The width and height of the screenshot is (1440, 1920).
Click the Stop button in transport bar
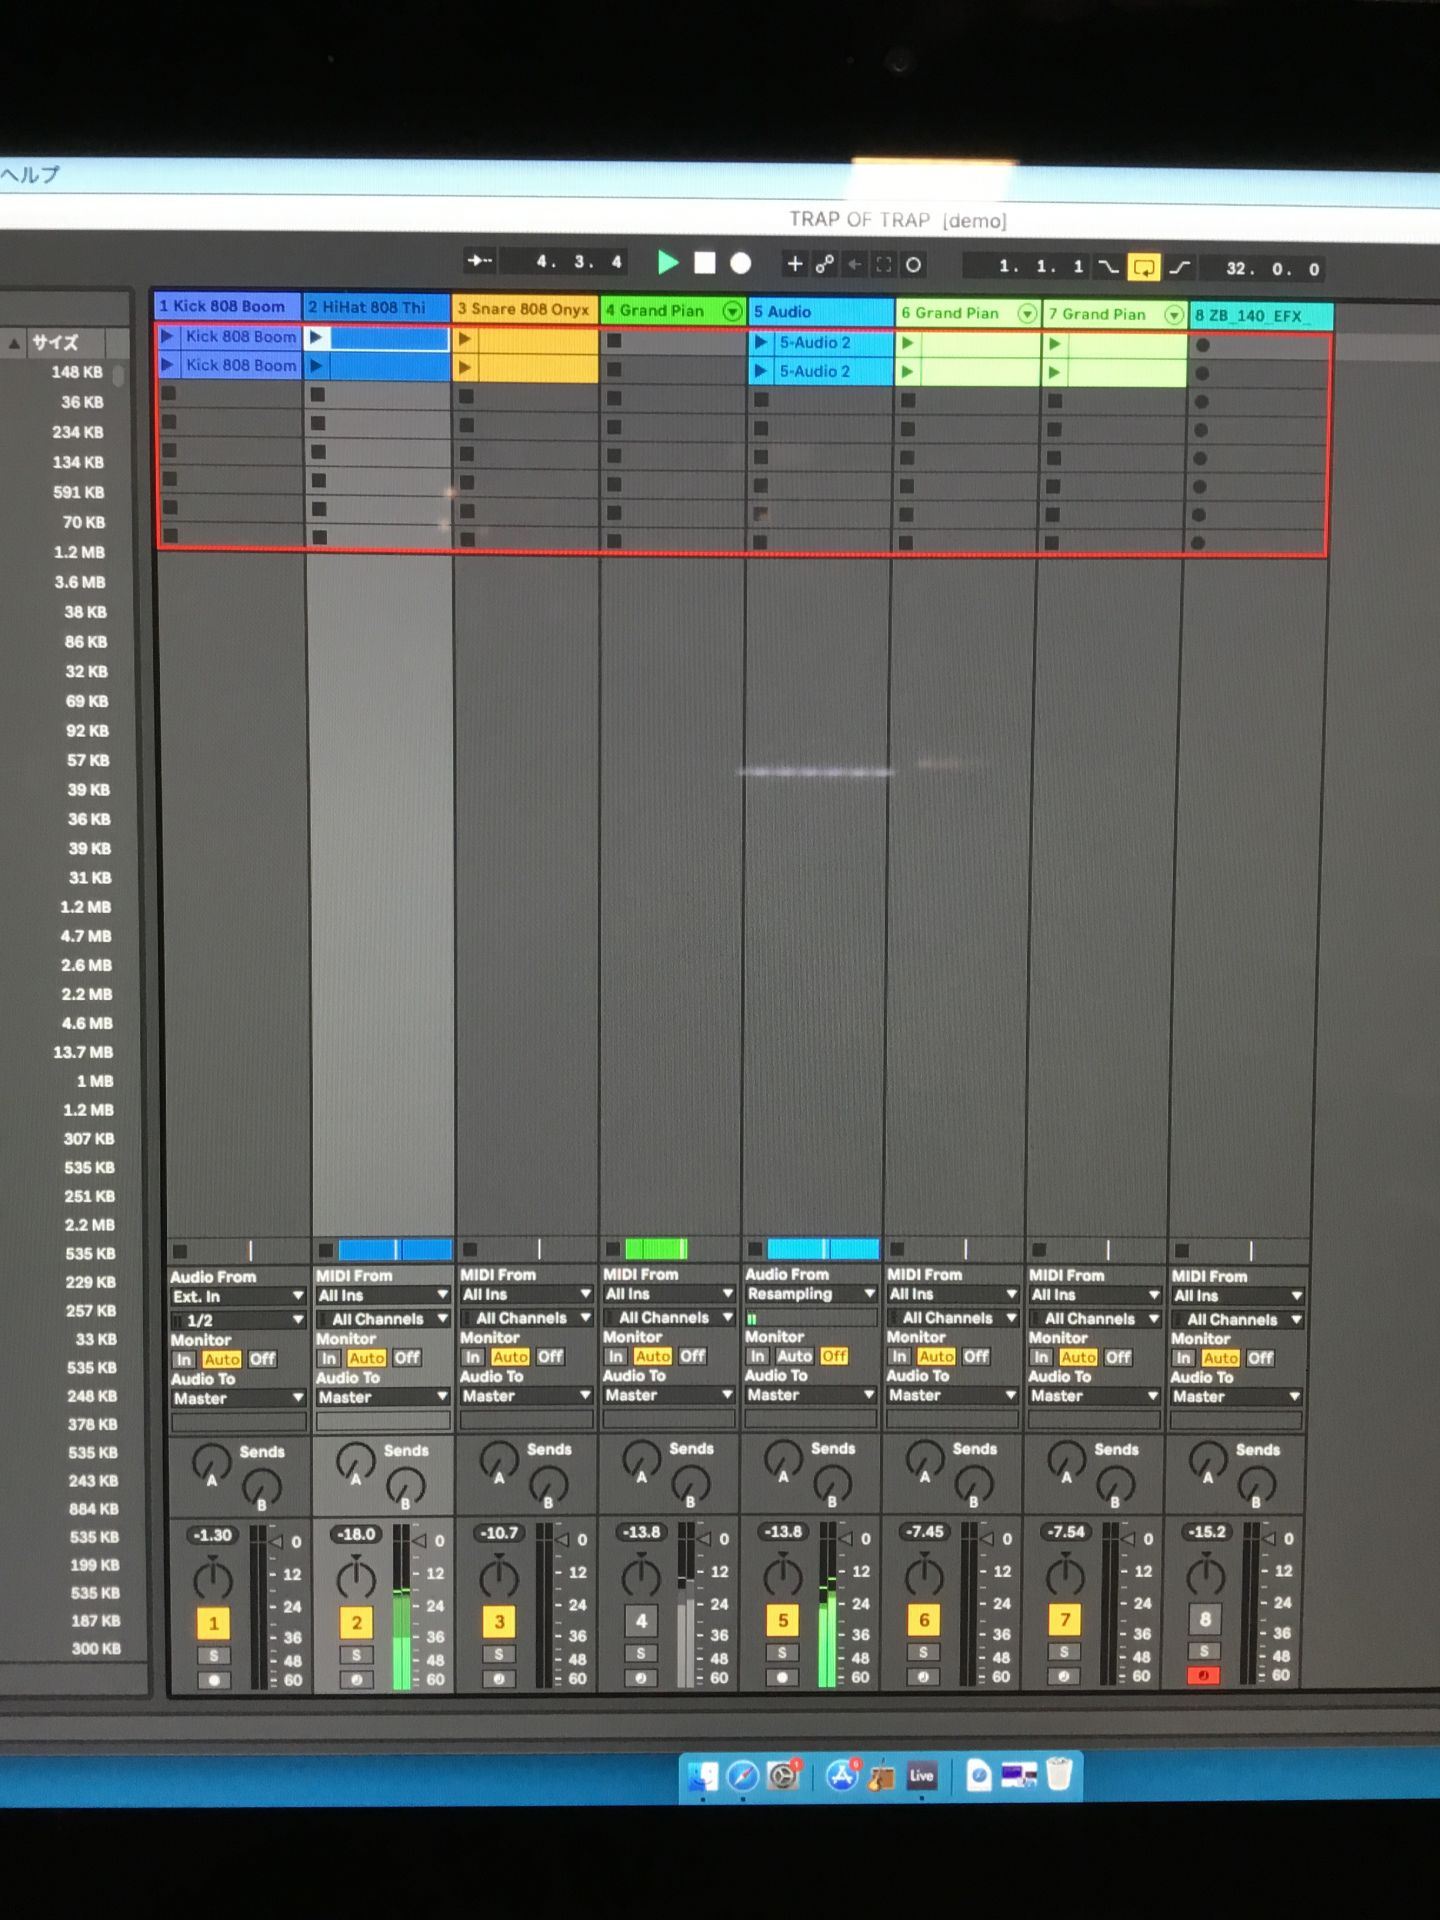pyautogui.click(x=705, y=263)
